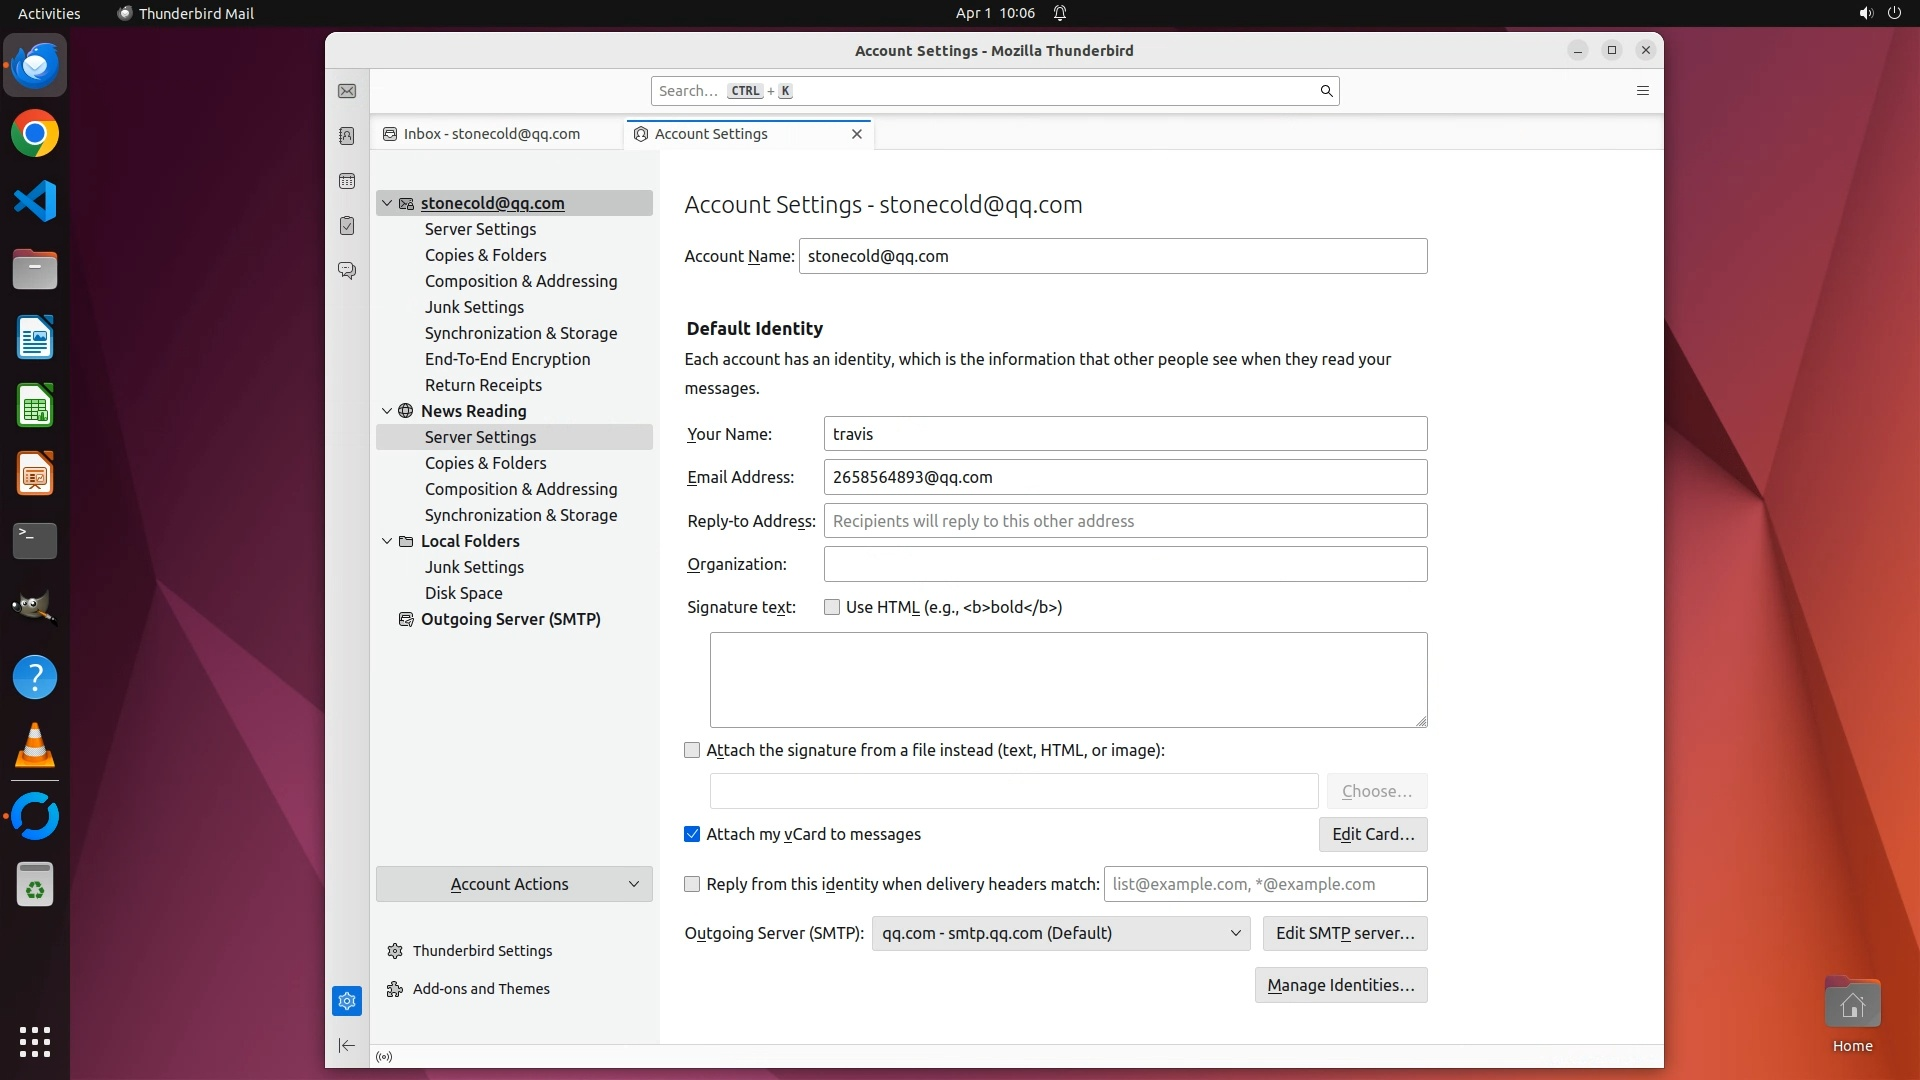The height and width of the screenshot is (1080, 1920).
Task: Click the Manage Identities button
Action: tap(1340, 985)
